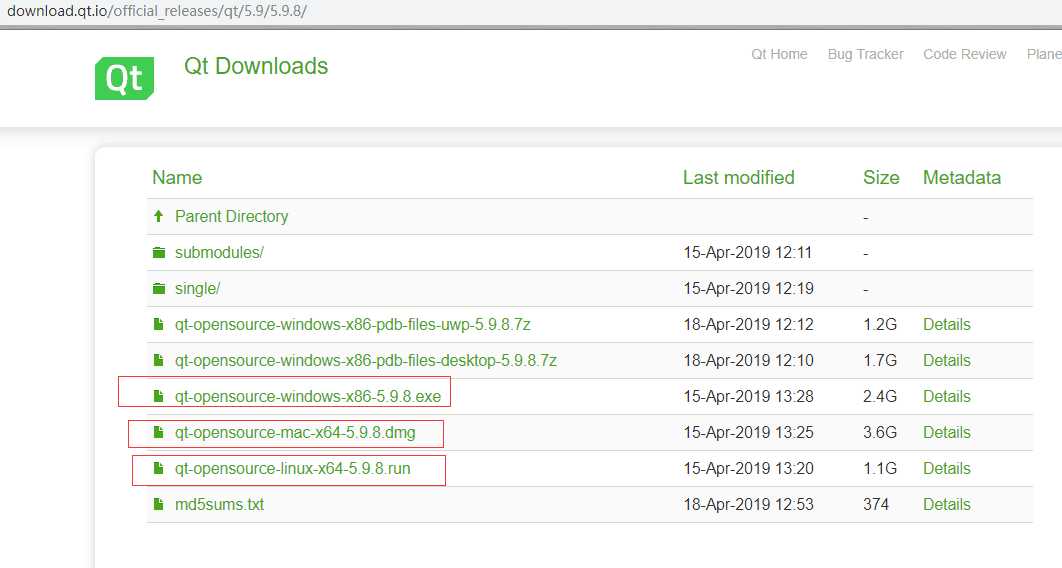Click the 15-Apr-2019 13:28 date
Image resolution: width=1062 pixels, height=568 pixels.
[x=748, y=396]
